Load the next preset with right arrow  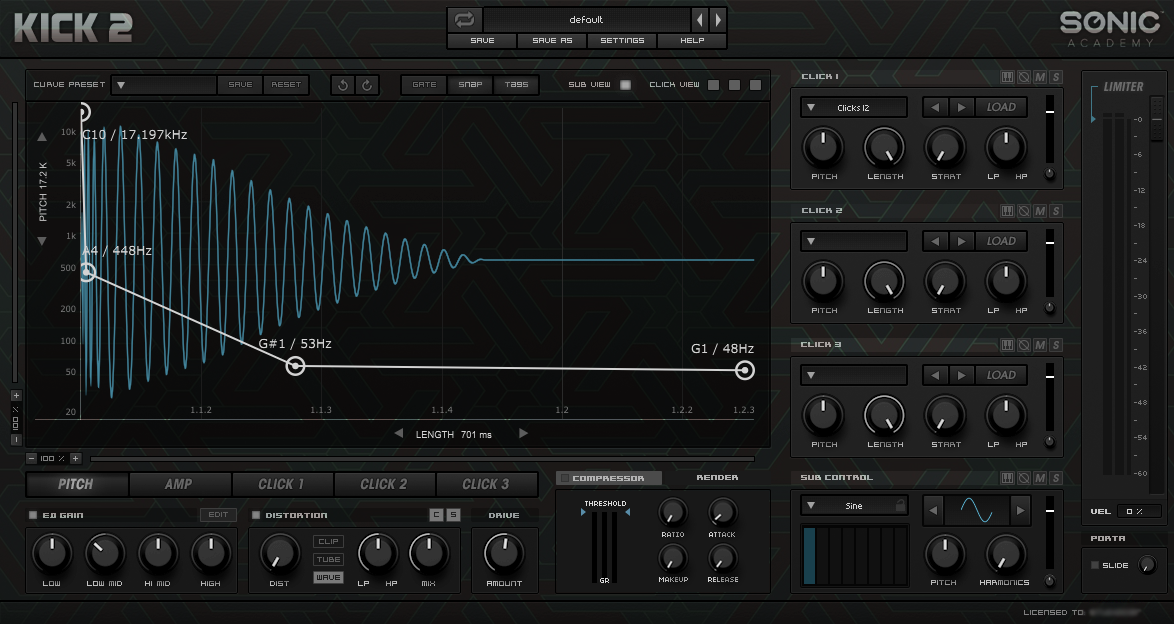tap(718, 19)
